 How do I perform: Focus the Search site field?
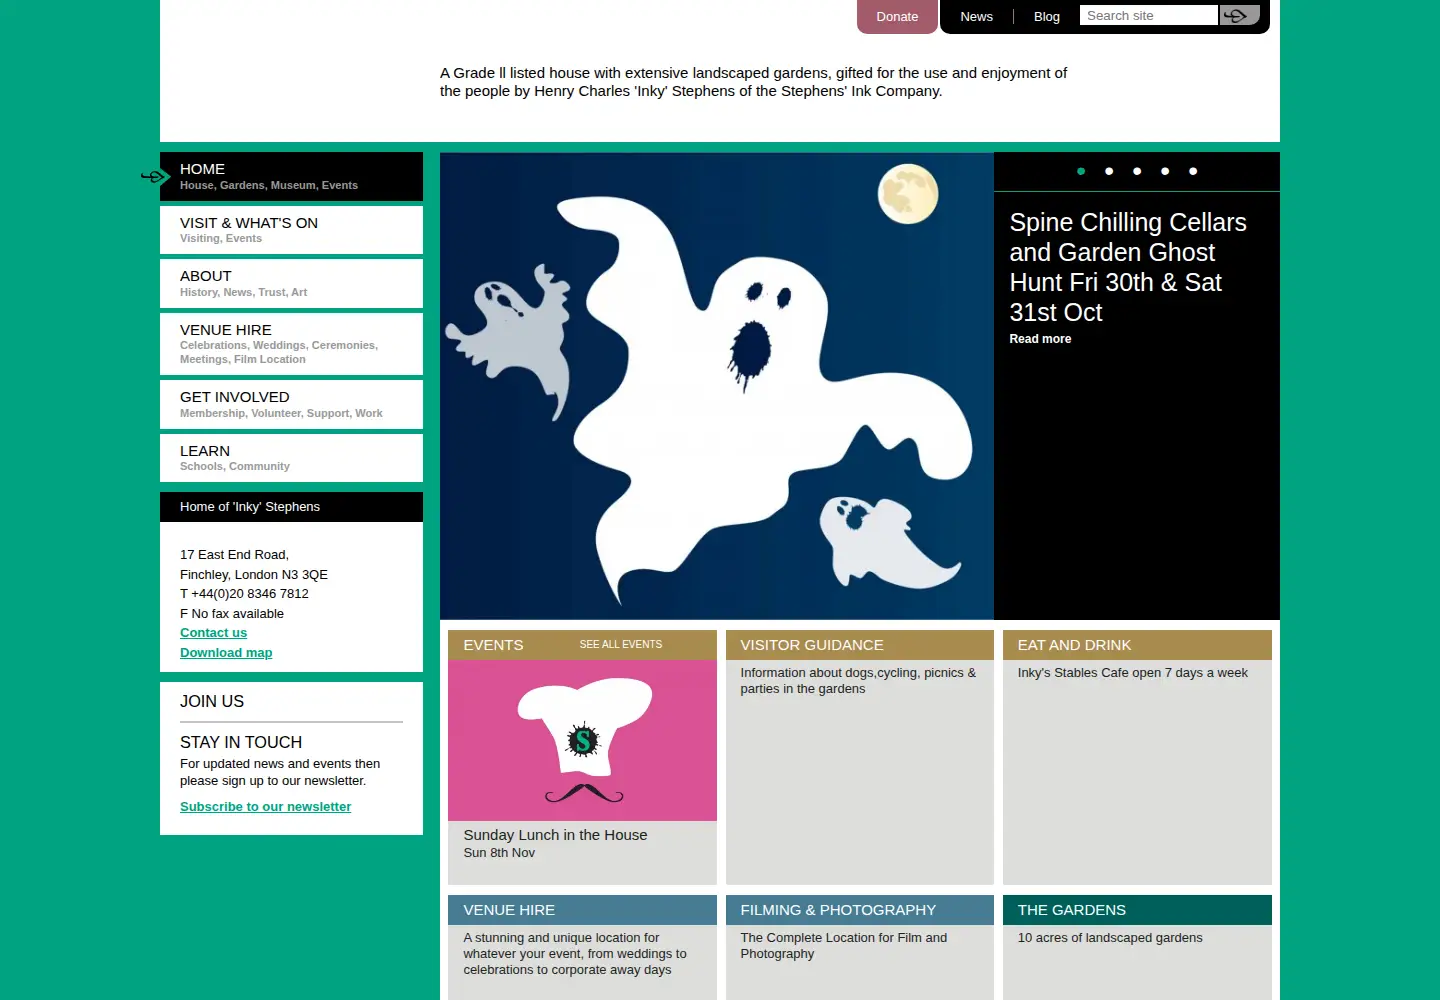[x=1149, y=15]
